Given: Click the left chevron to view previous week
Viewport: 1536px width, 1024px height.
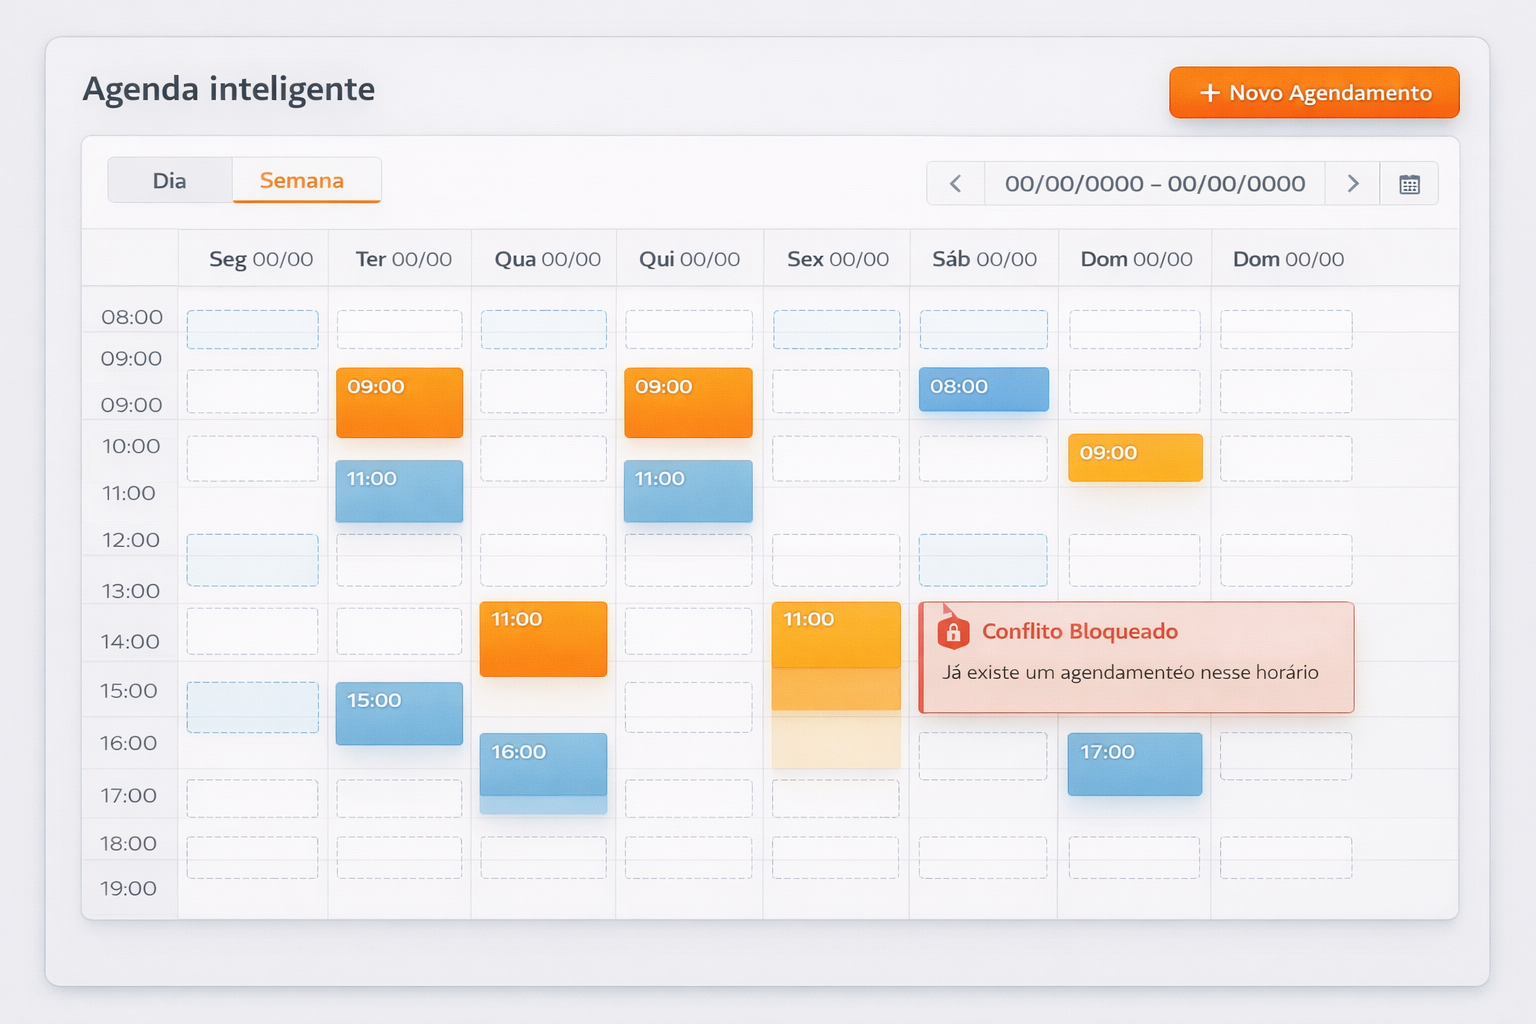Looking at the screenshot, I should (x=954, y=183).
